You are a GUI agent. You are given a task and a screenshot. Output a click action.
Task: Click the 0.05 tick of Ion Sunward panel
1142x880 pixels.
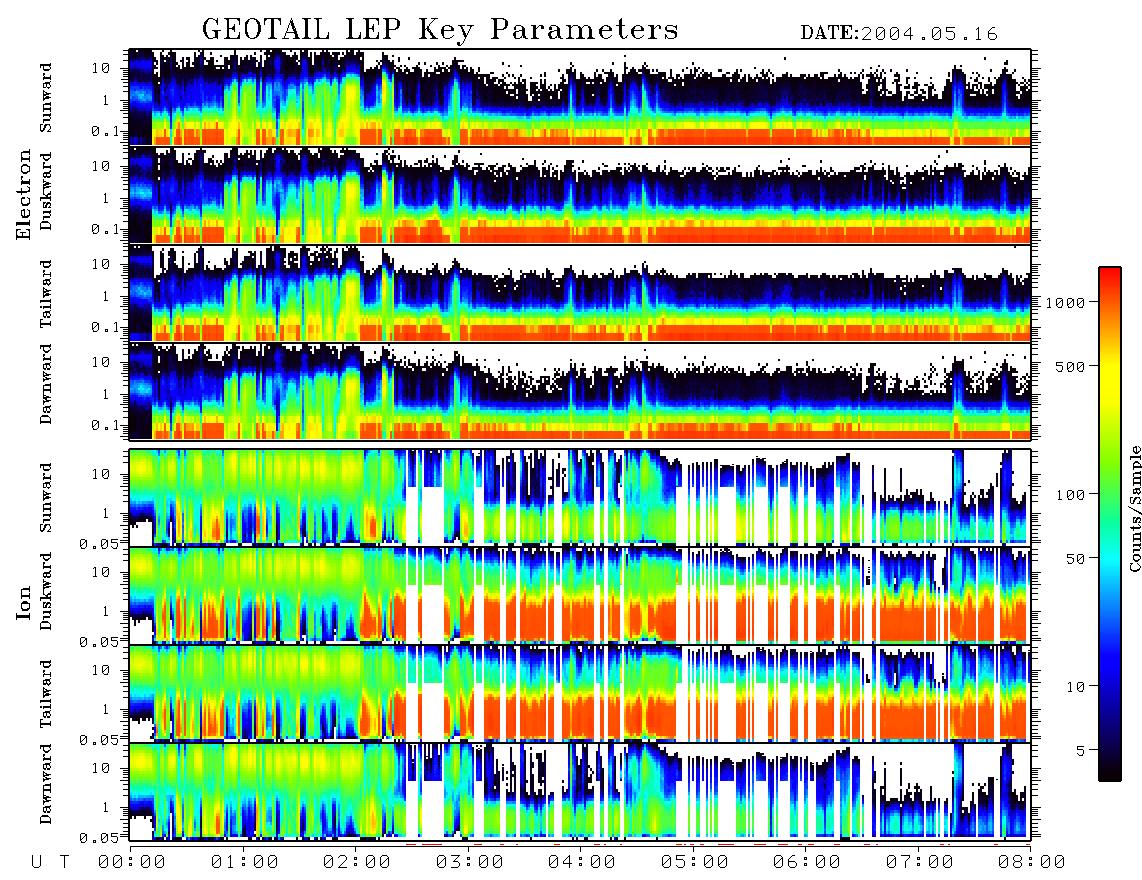(100, 543)
